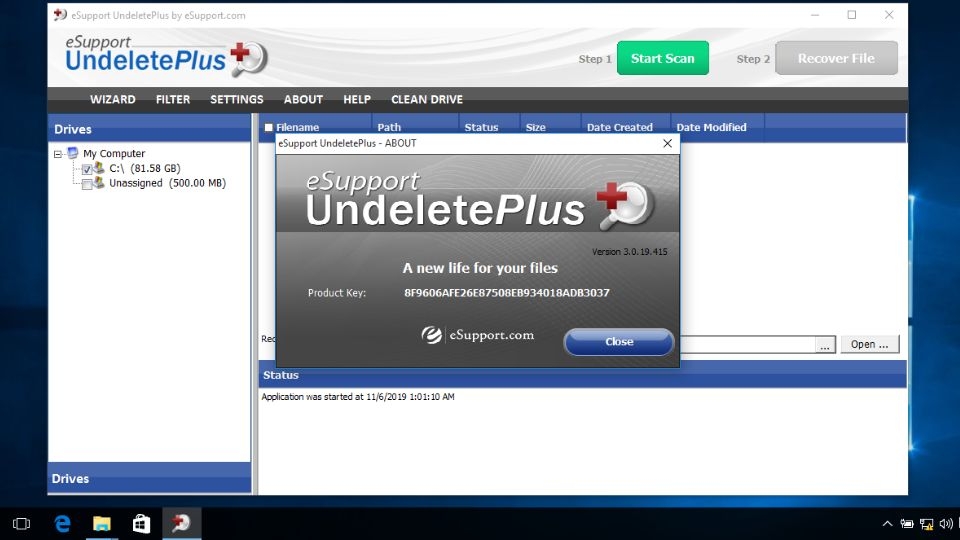The width and height of the screenshot is (960, 540).
Task: Open the CLEAN DRIVE menu
Action: click(427, 99)
